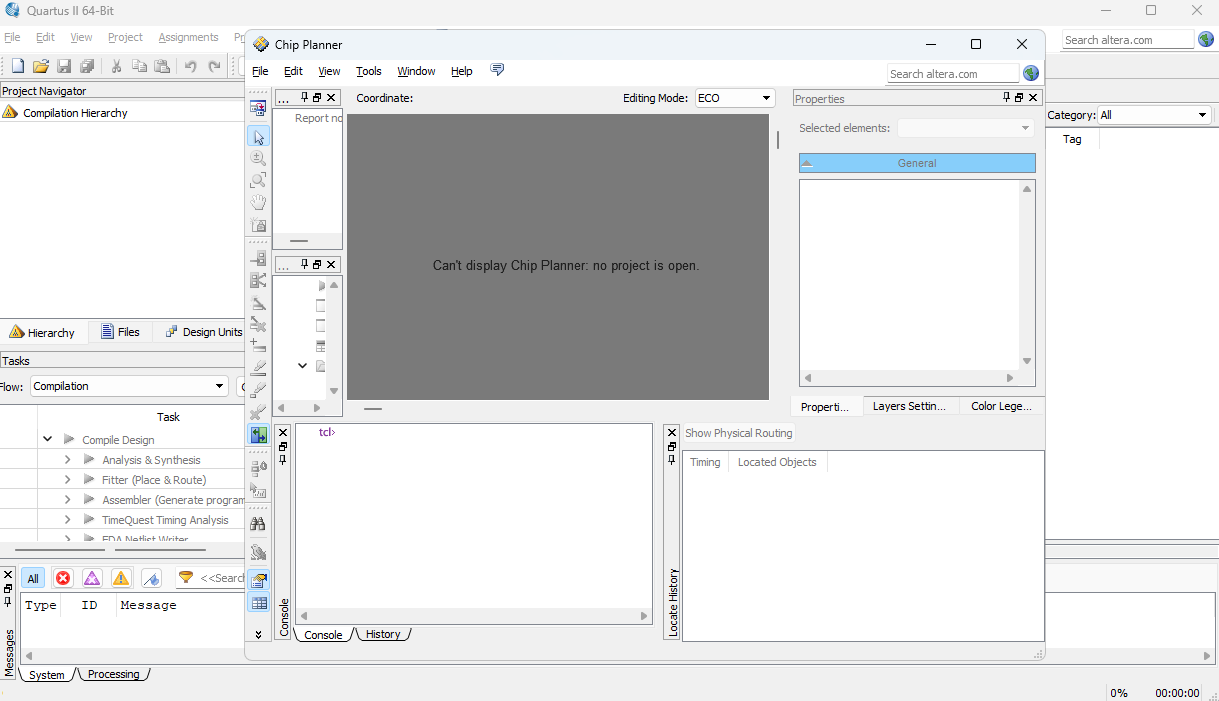The height and width of the screenshot is (701, 1219).
Task: Click the feedback speech bubble icon
Action: [497, 70]
